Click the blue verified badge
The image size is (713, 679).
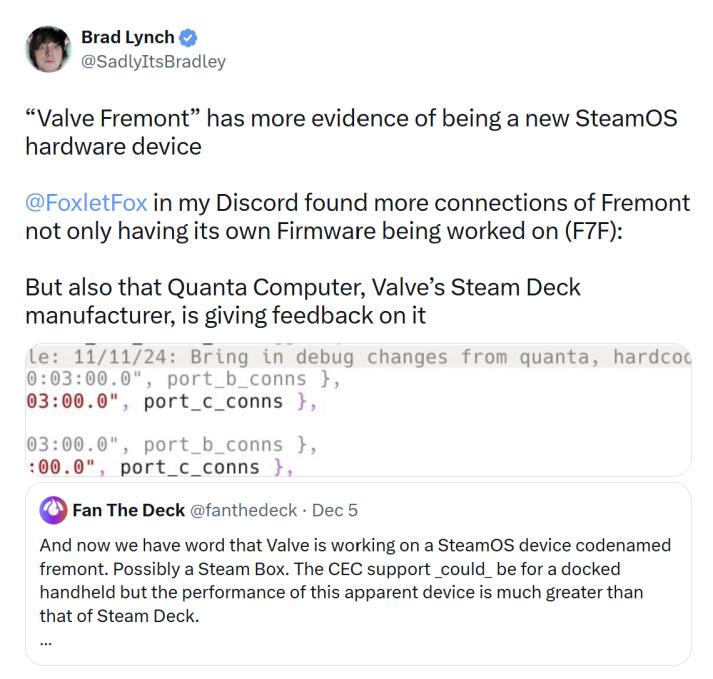point(189,37)
